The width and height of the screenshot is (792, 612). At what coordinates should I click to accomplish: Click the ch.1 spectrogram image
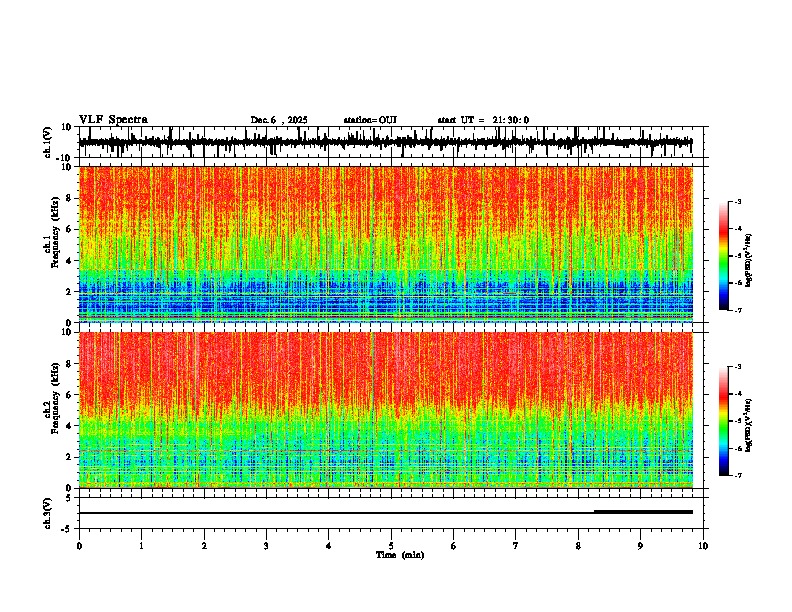385,244
